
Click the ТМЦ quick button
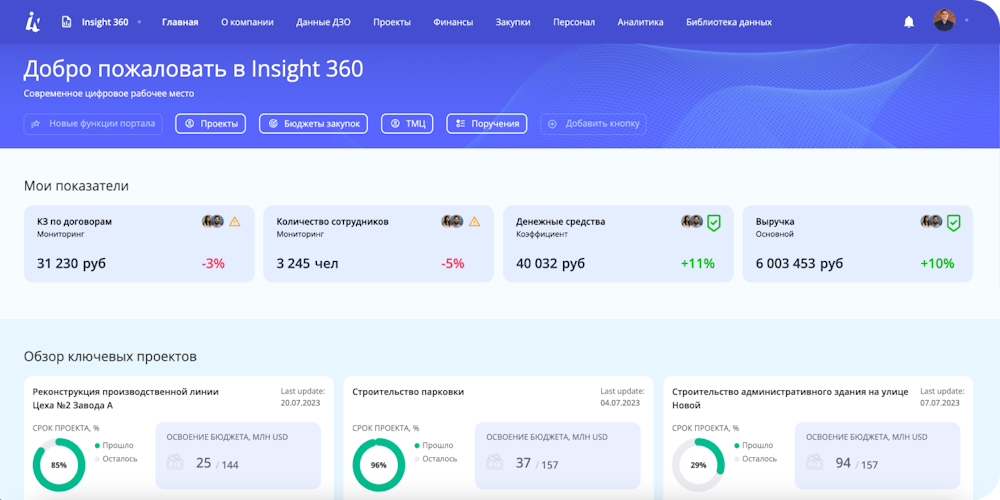click(x=407, y=124)
